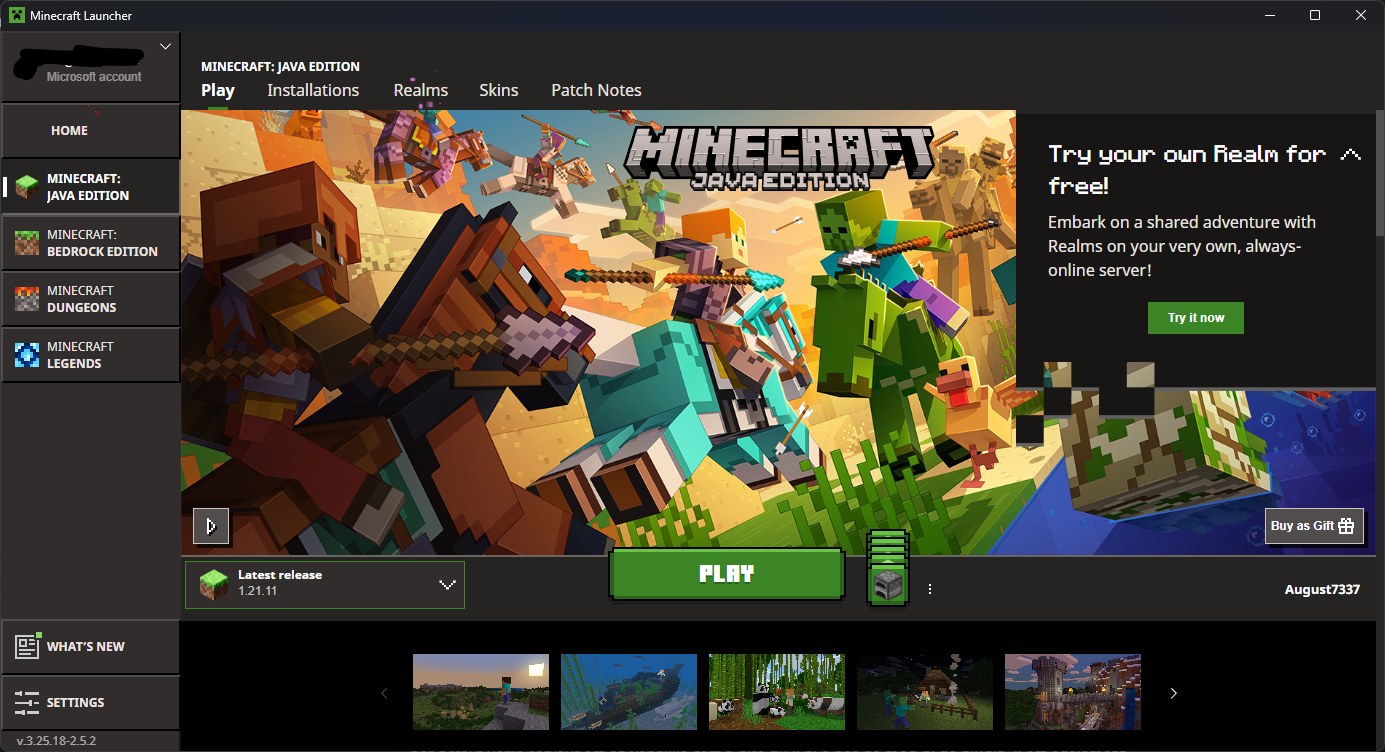Collapse the Realm promo panel with the chevron
Image resolution: width=1385 pixels, height=752 pixels.
tap(1351, 155)
